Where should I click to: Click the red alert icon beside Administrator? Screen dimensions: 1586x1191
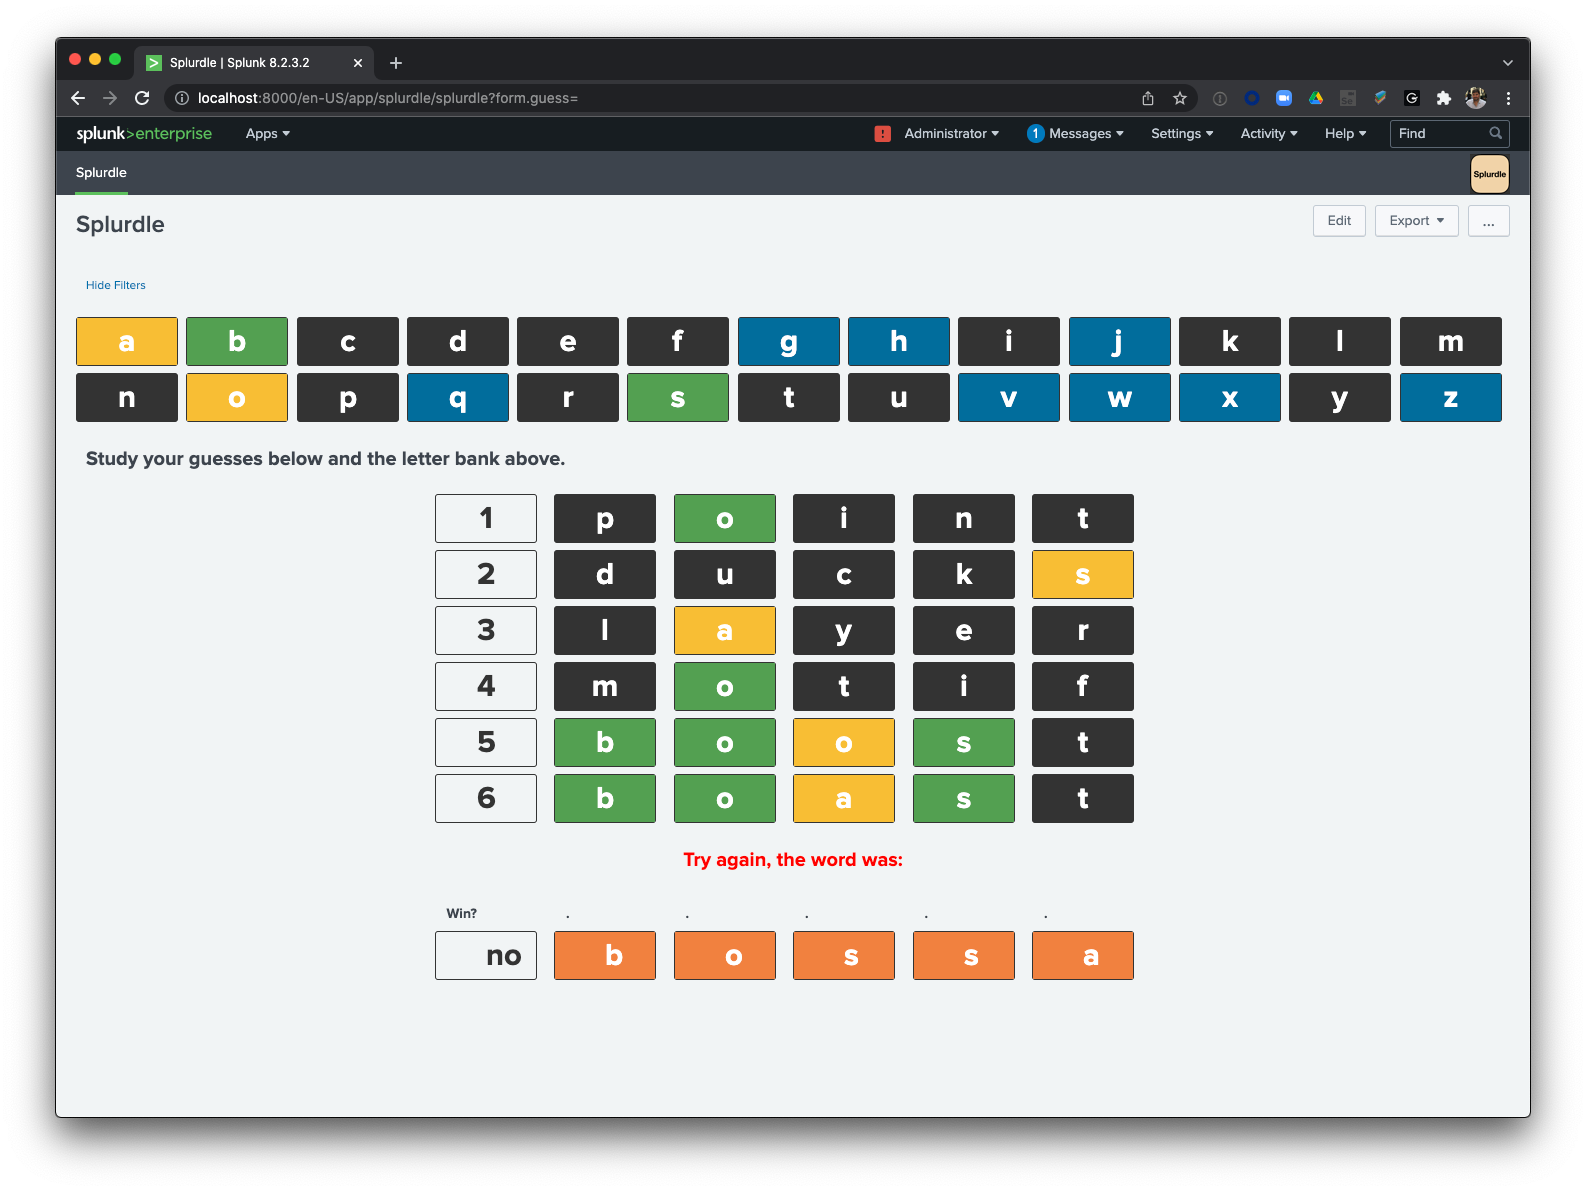883,134
